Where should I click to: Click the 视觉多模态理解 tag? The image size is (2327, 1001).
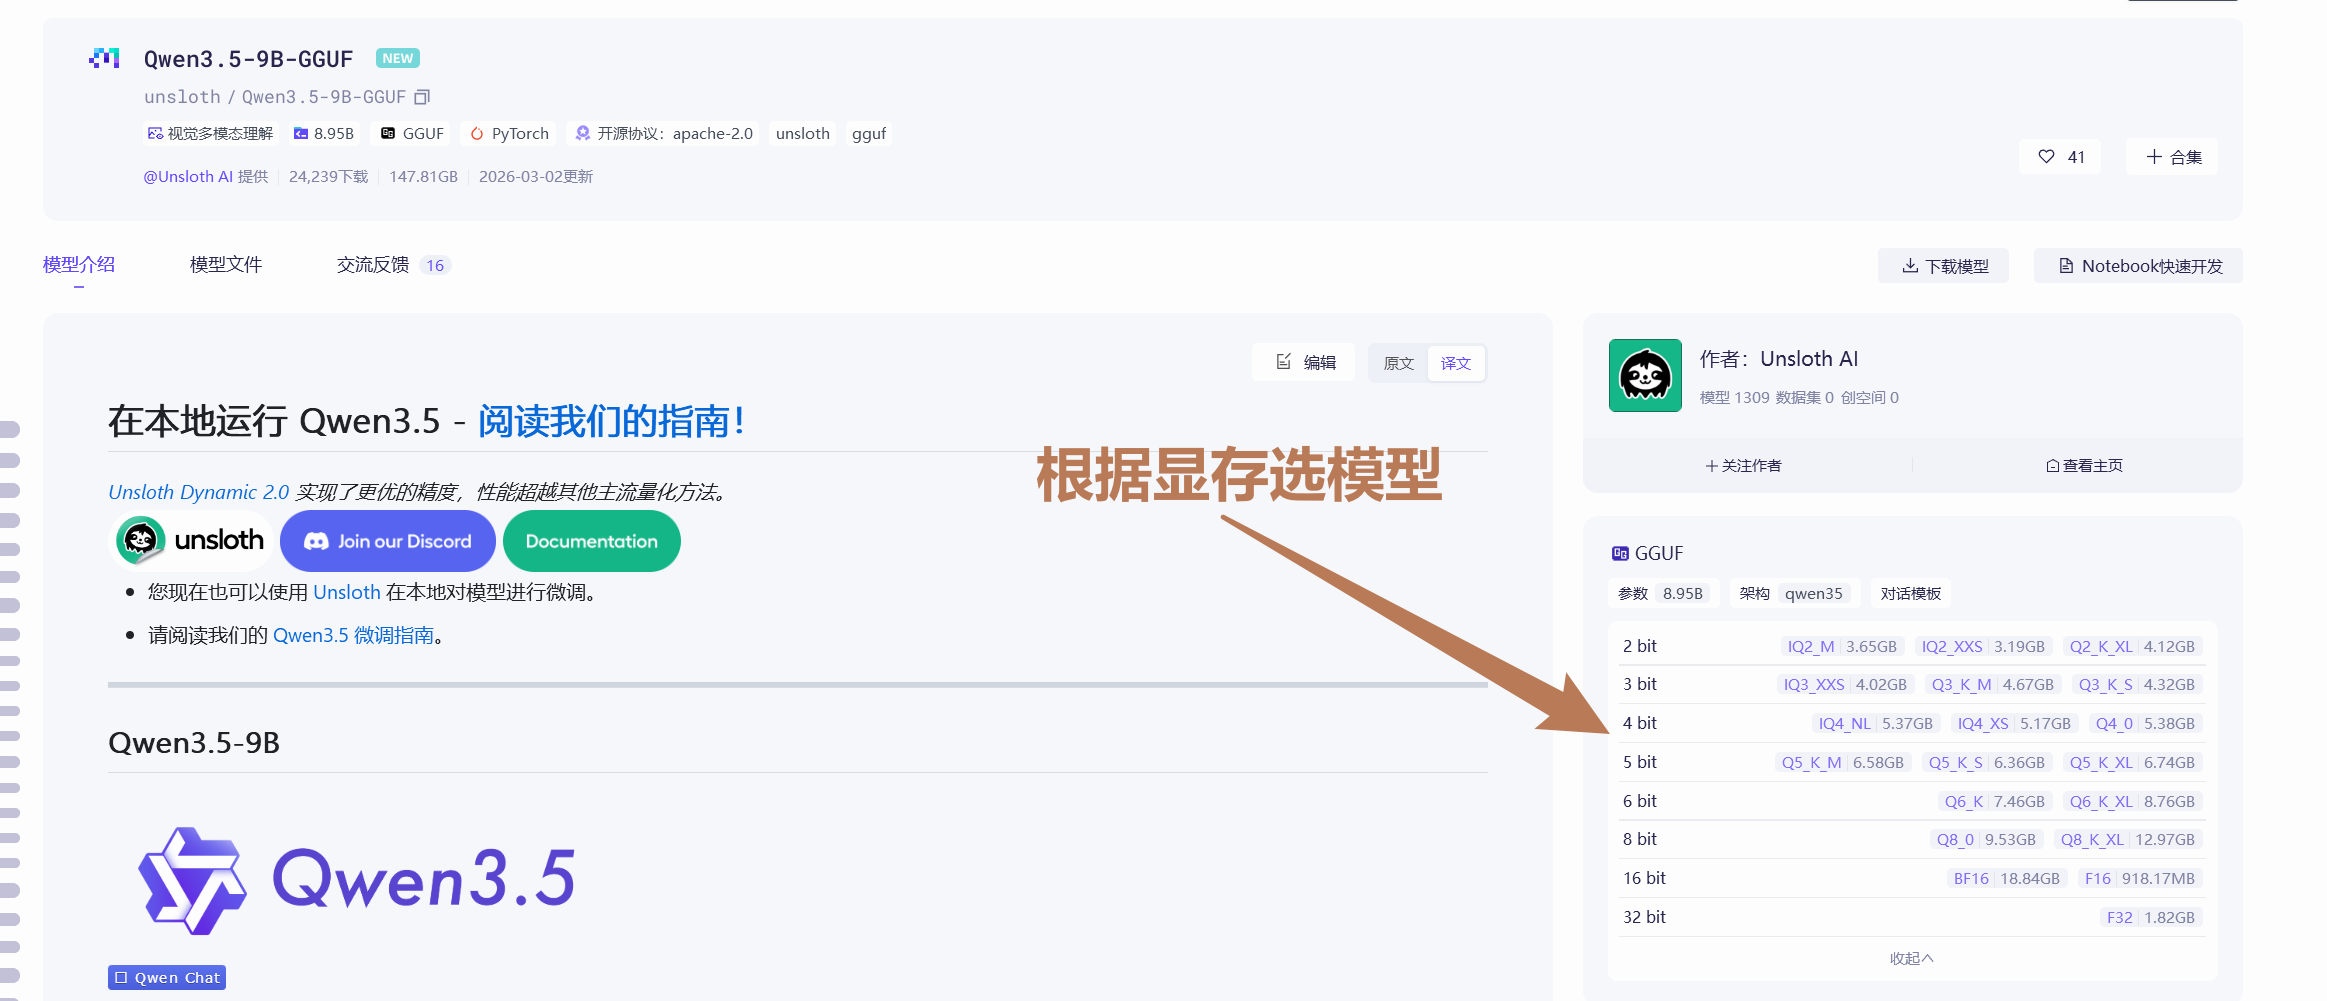210,134
